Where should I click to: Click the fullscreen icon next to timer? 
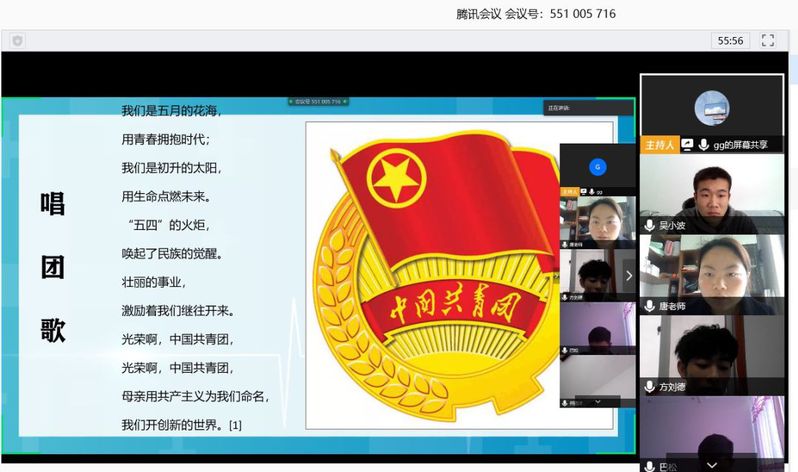(767, 40)
